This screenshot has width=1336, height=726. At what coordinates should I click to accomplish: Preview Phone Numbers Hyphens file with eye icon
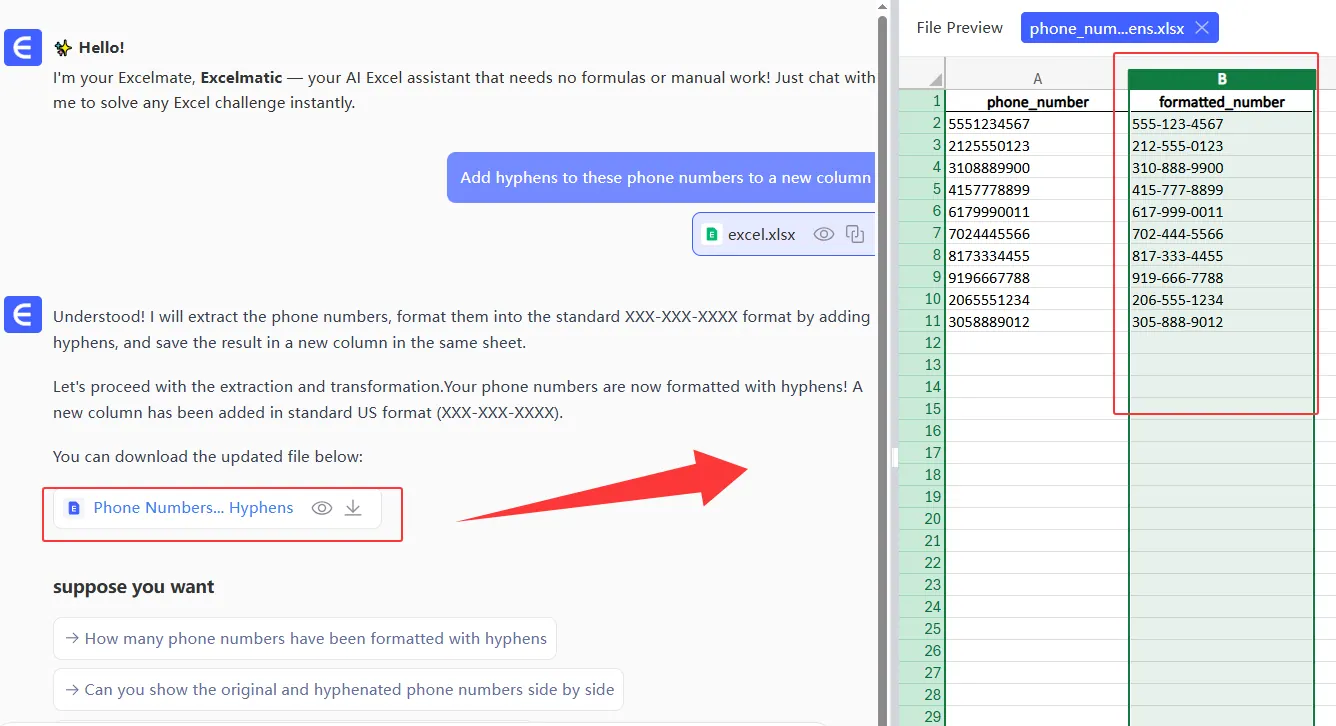[x=321, y=508]
